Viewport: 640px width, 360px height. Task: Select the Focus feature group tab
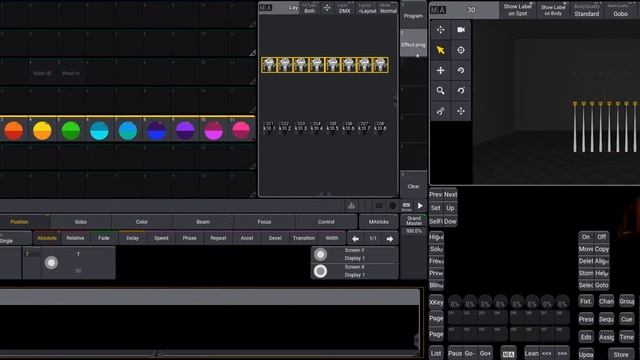click(x=264, y=222)
